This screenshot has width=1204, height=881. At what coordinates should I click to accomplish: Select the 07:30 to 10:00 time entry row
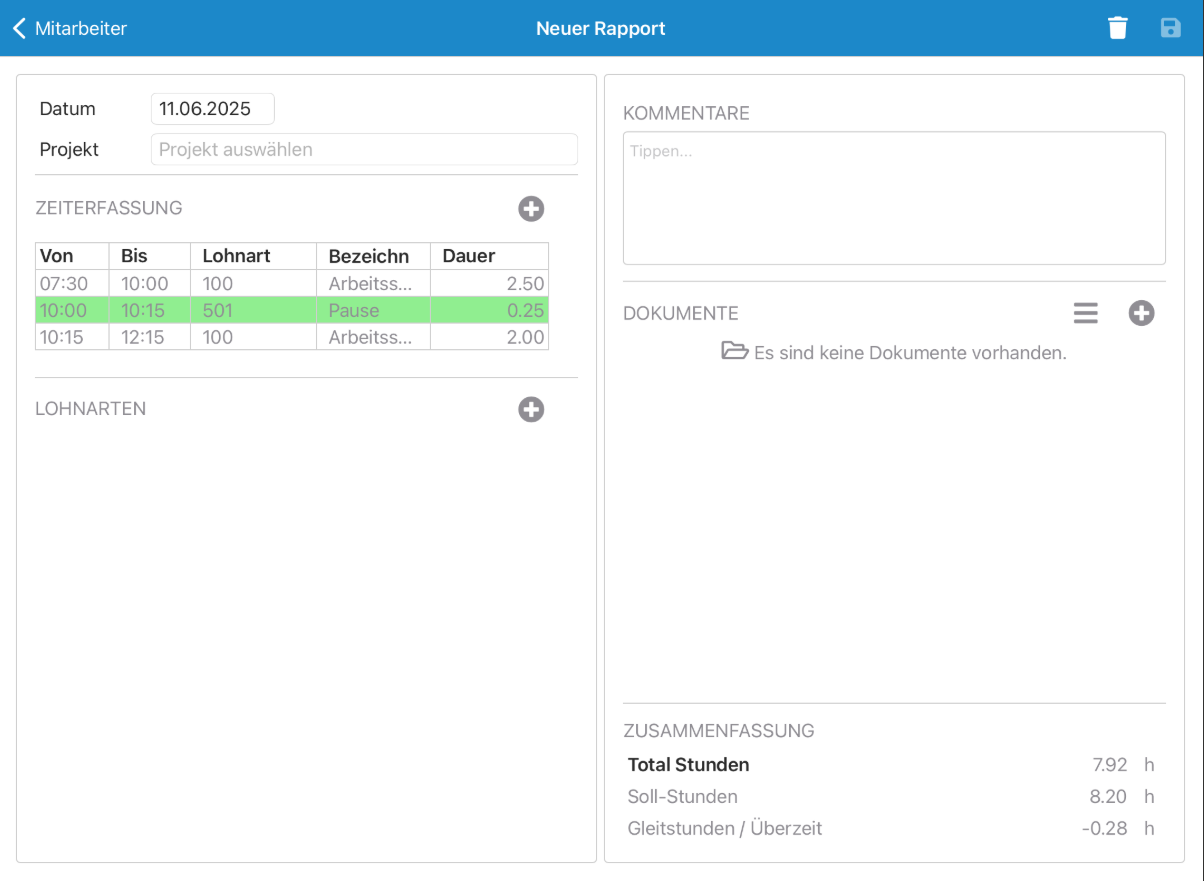click(291, 284)
